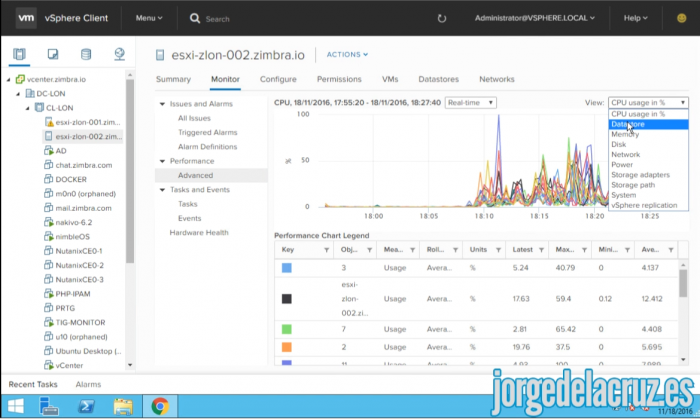
Task: Open the Events item in sidebar
Action: coord(190,218)
